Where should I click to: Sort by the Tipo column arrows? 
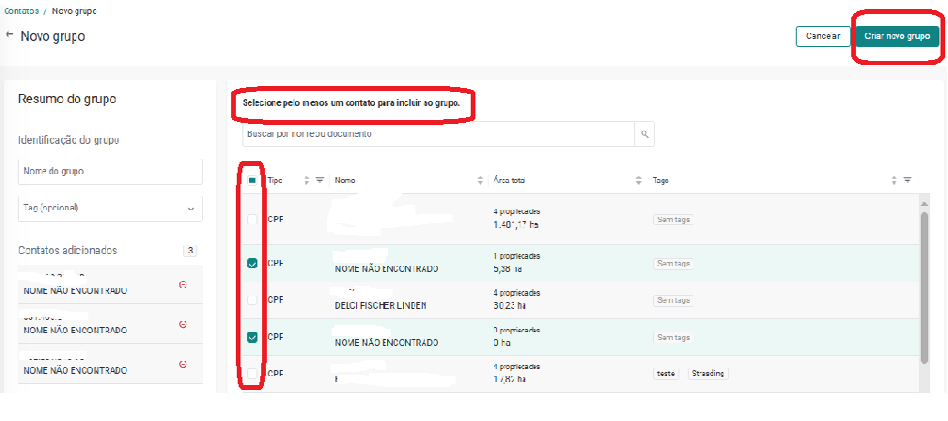pos(307,180)
